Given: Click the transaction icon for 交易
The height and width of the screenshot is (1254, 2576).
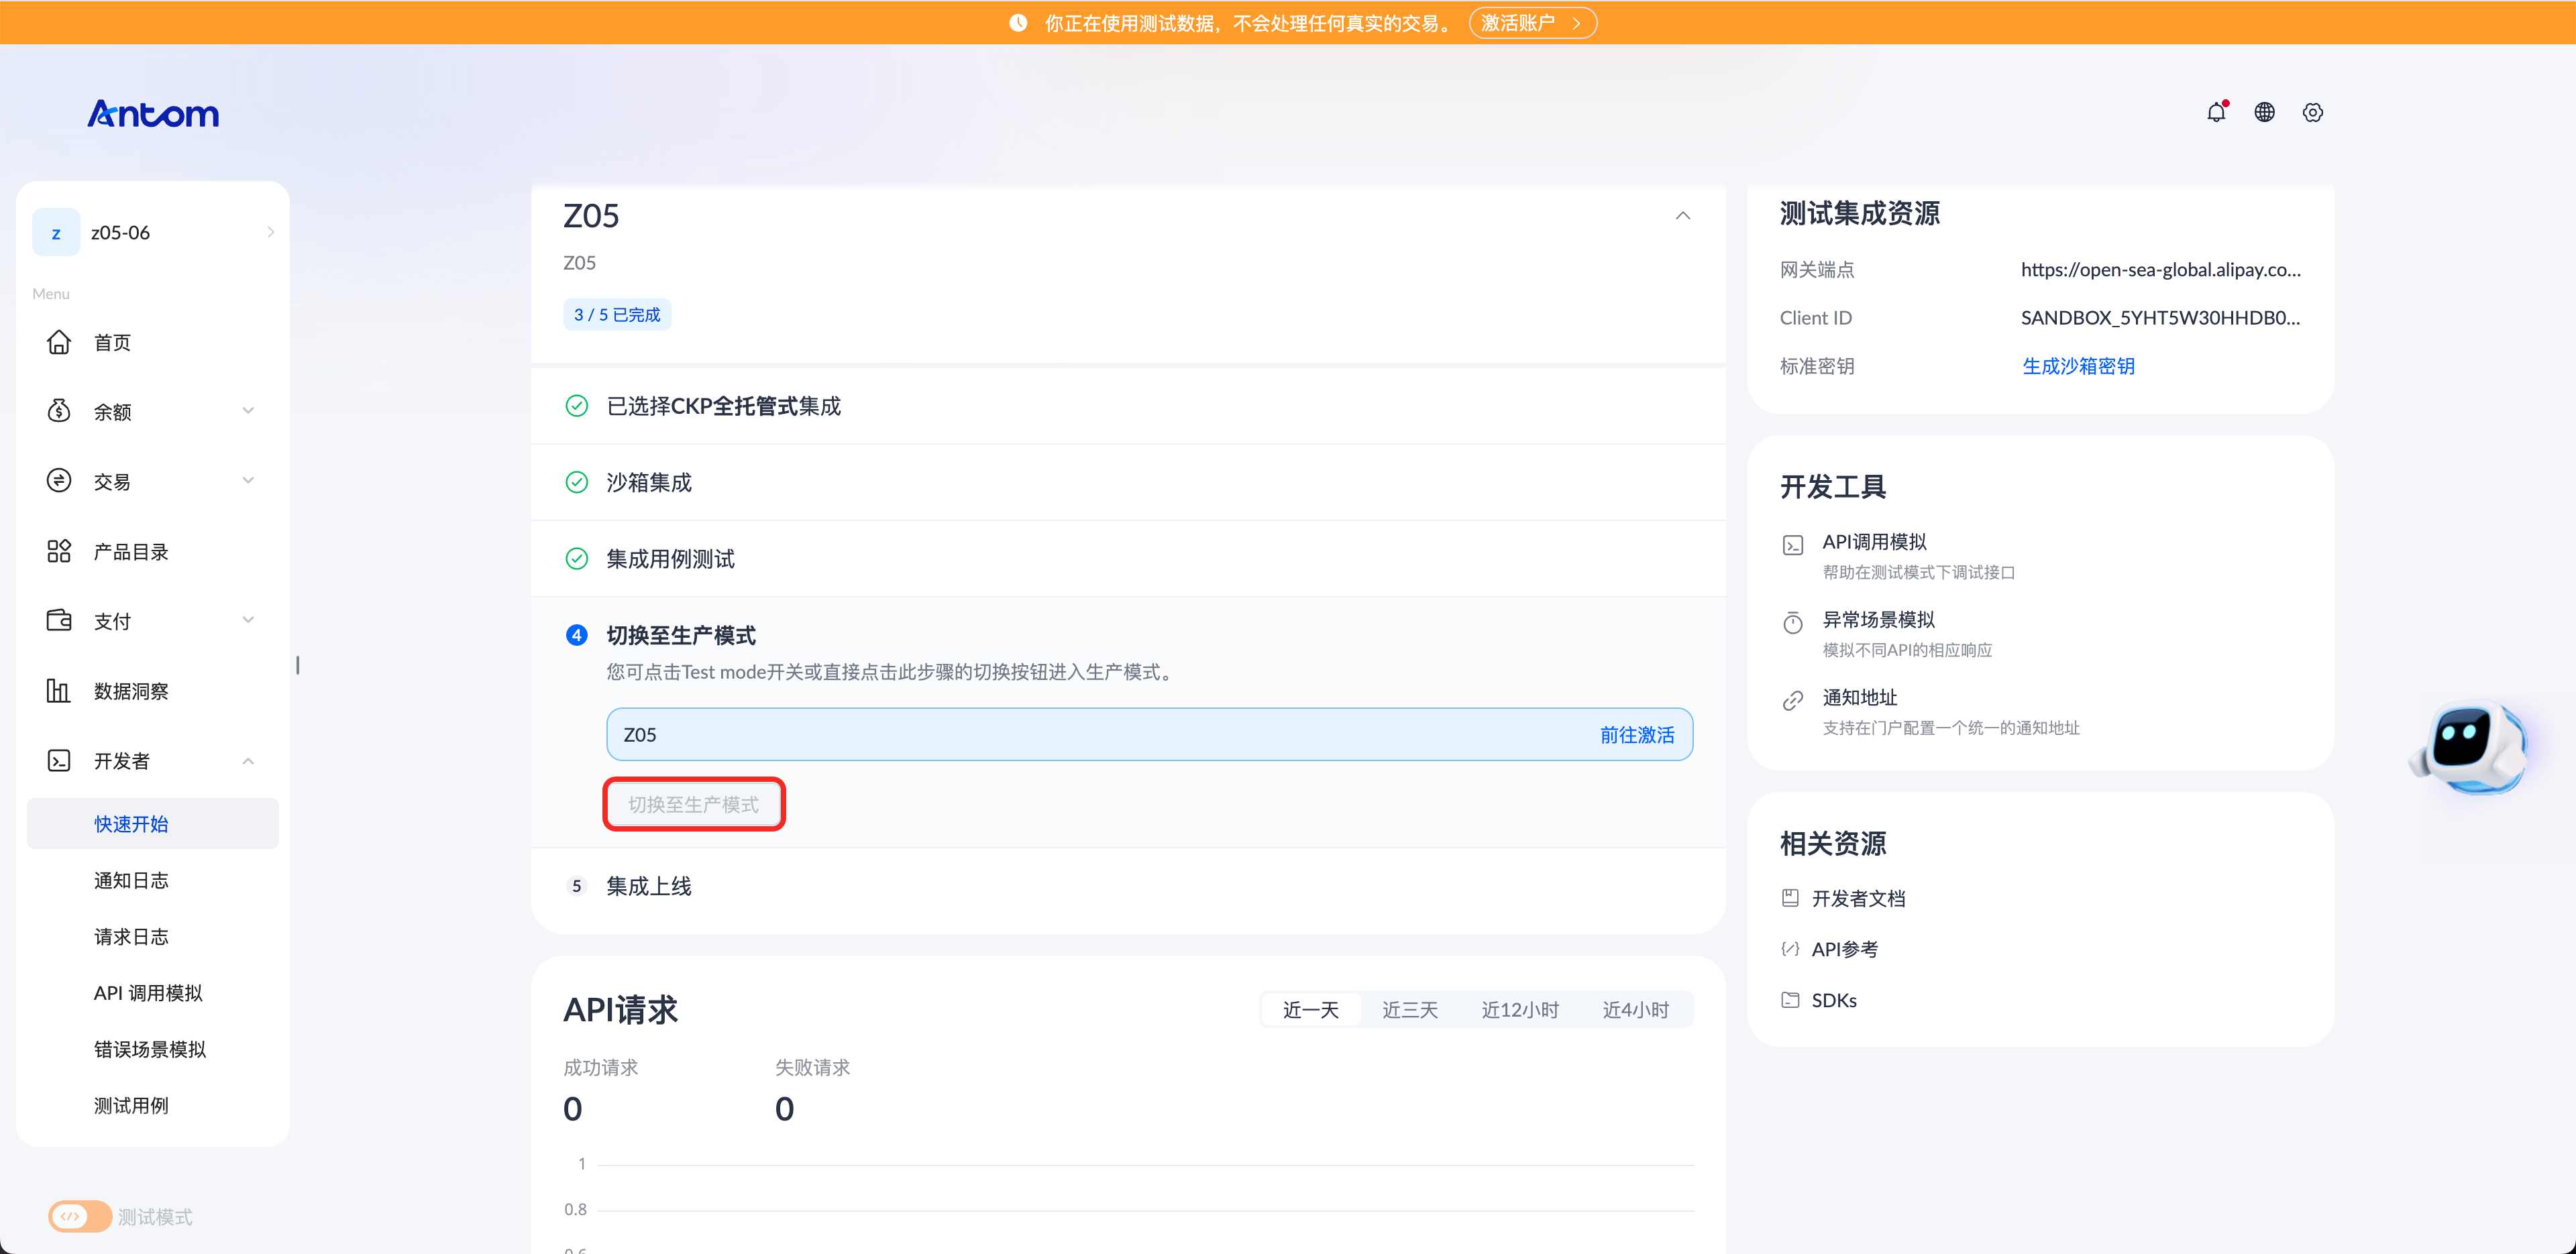Looking at the screenshot, I should [59, 481].
